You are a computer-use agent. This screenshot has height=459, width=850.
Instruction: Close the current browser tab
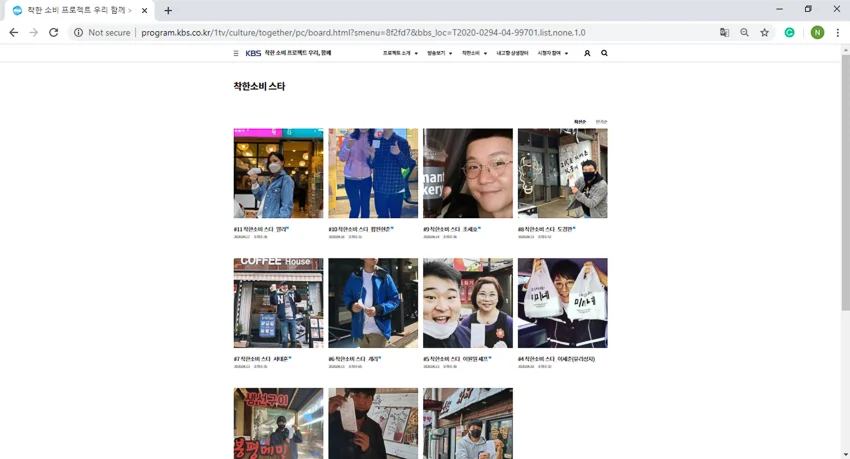tap(144, 10)
